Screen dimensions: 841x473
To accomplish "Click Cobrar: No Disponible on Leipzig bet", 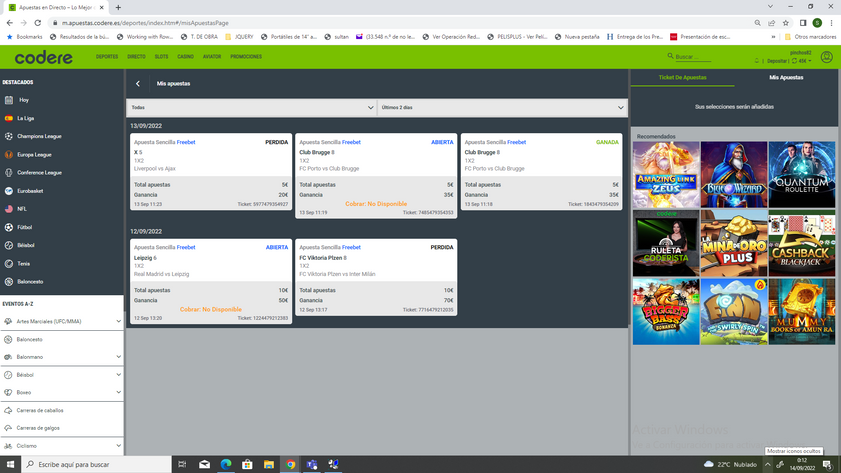I will click(211, 309).
